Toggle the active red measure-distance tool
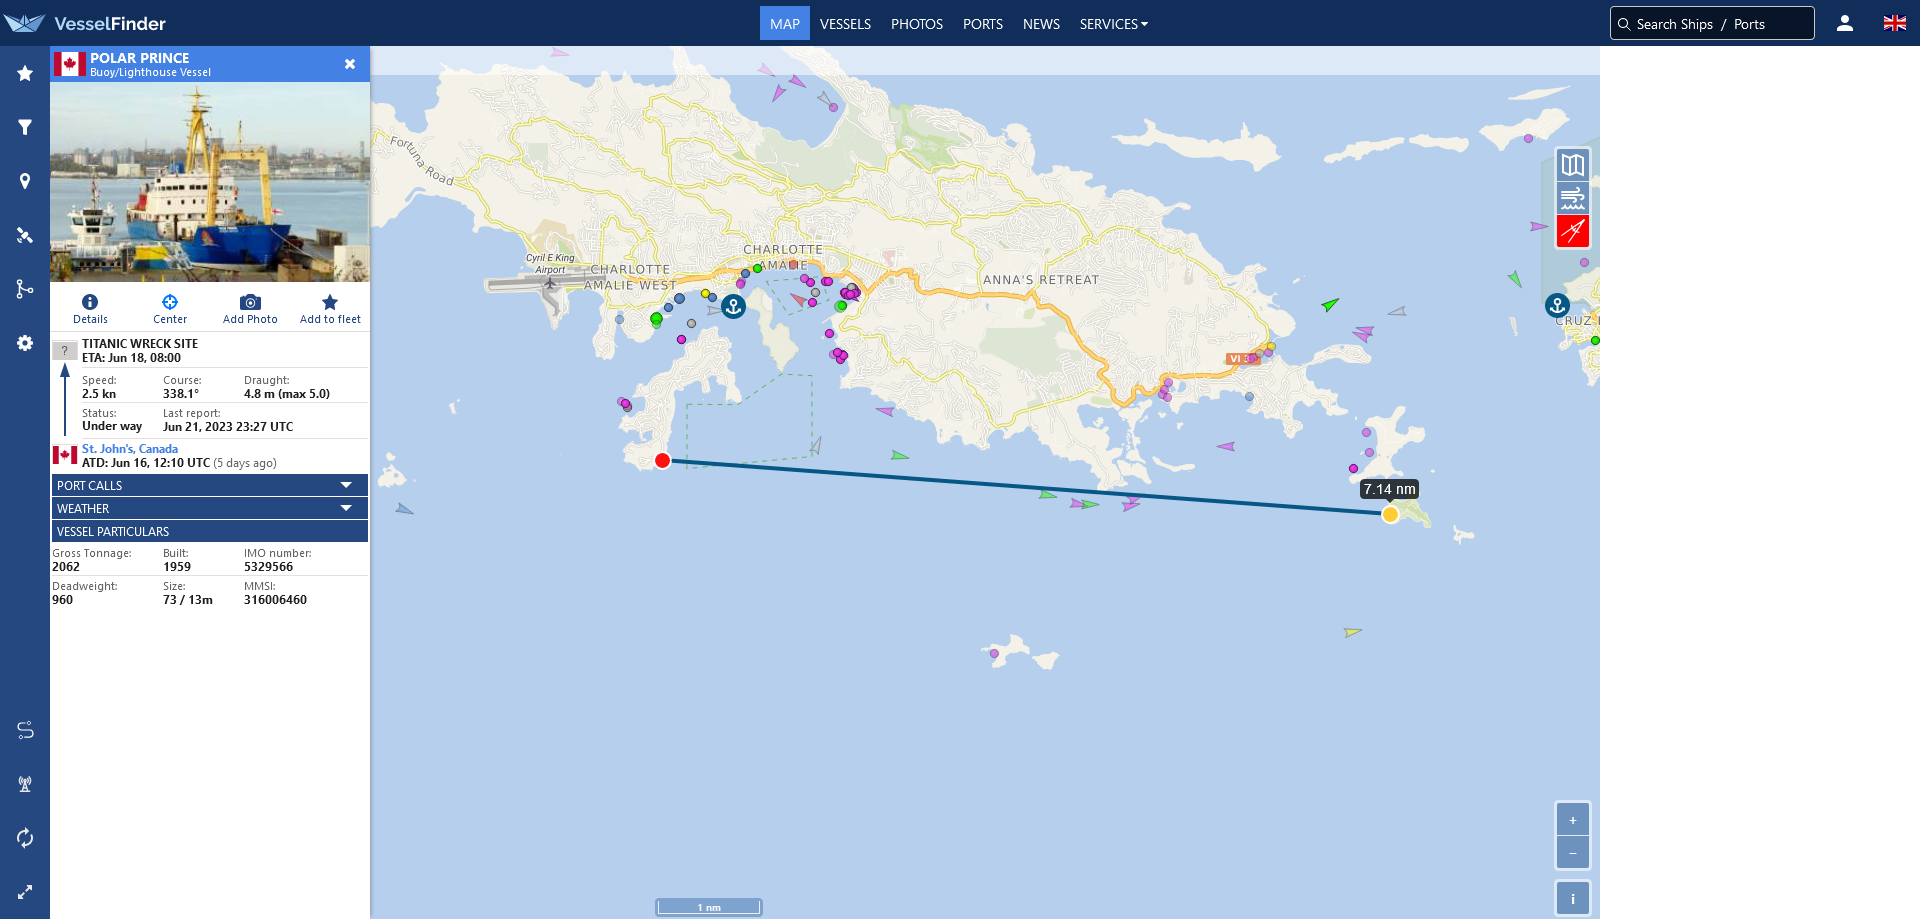Viewport: 1920px width, 919px height. (x=1573, y=231)
